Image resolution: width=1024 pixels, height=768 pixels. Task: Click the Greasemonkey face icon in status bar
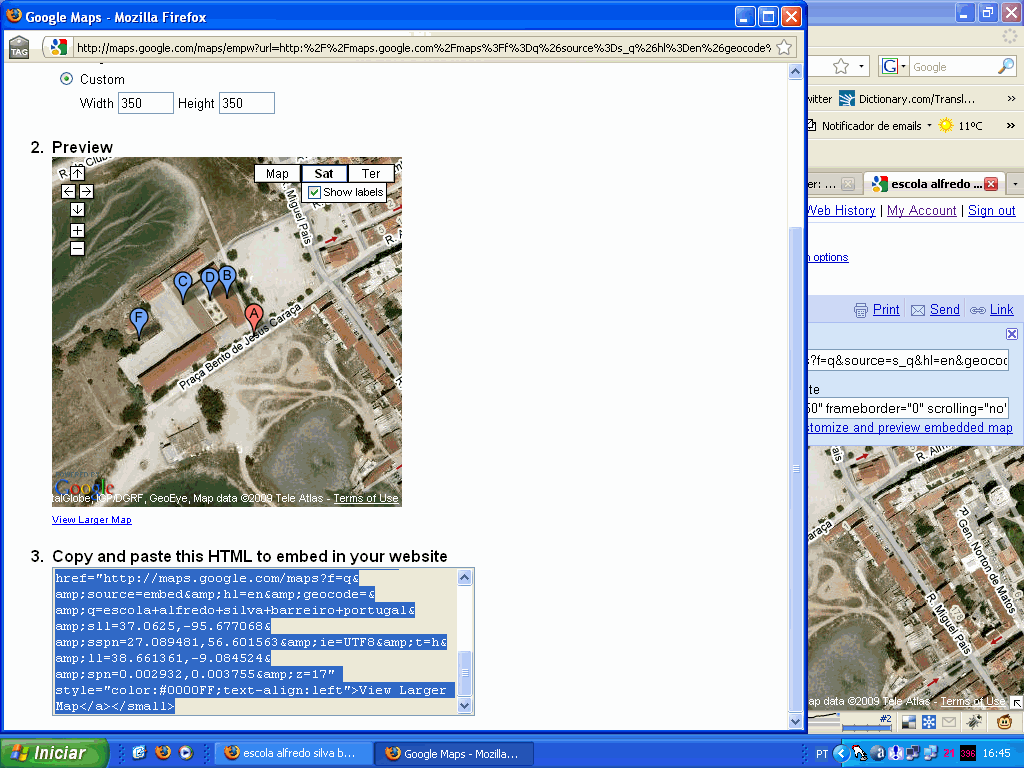point(1004,722)
